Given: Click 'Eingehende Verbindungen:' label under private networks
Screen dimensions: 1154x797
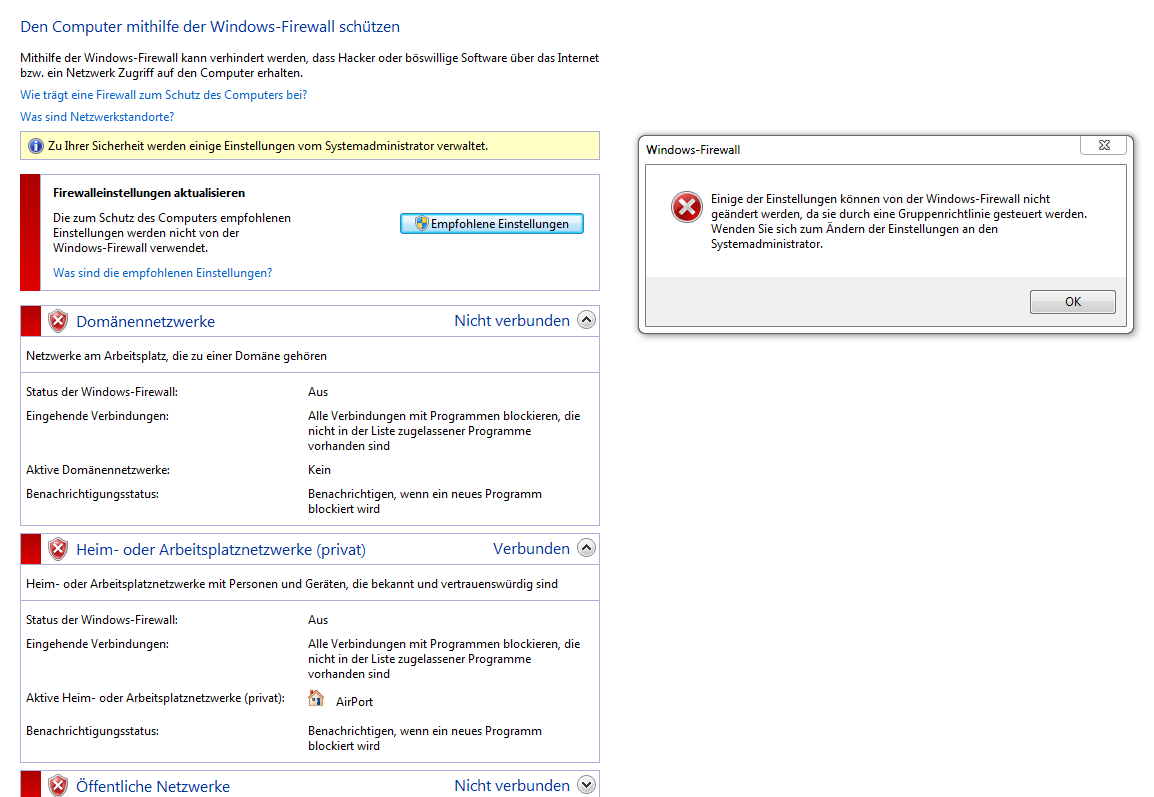Looking at the screenshot, I should 97,644.
